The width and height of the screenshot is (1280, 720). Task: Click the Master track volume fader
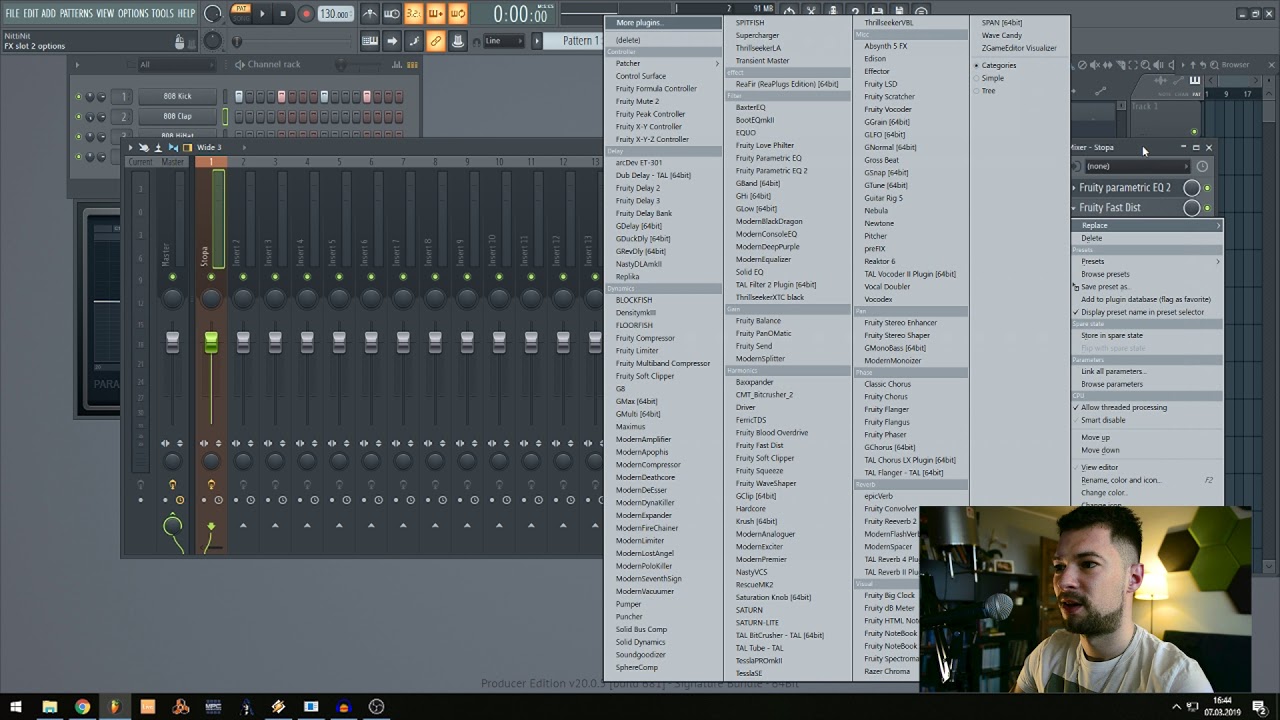(x=173, y=342)
